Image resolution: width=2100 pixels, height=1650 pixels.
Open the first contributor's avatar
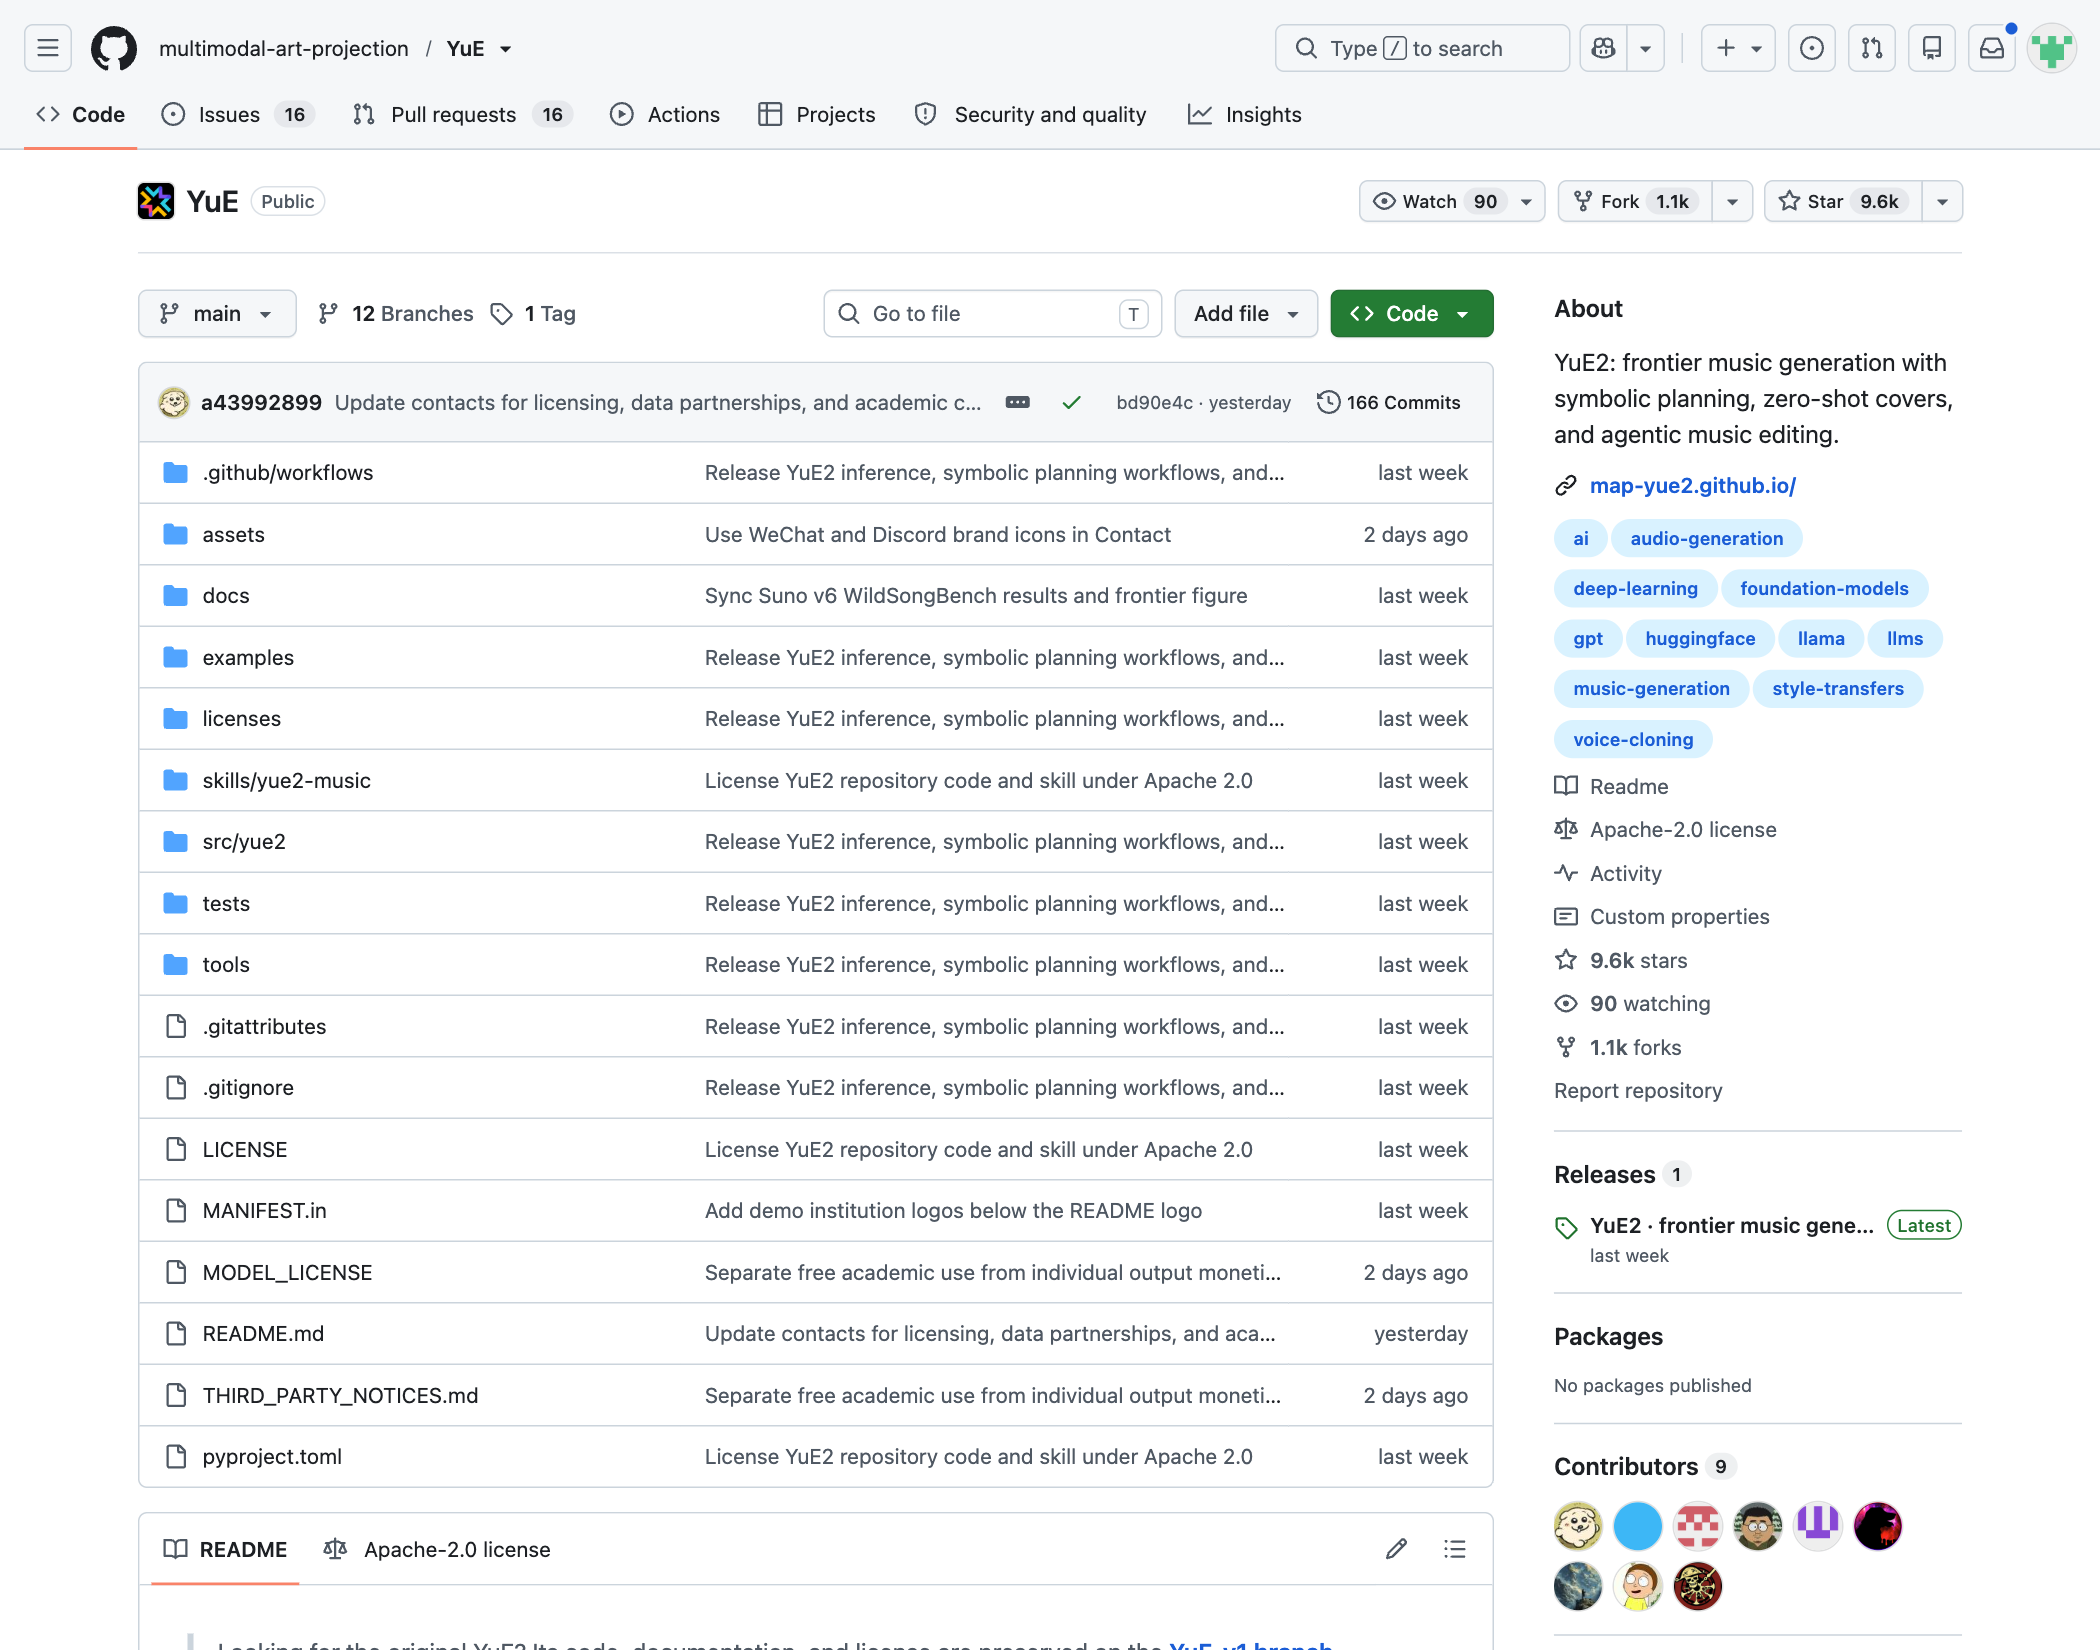[1578, 1526]
